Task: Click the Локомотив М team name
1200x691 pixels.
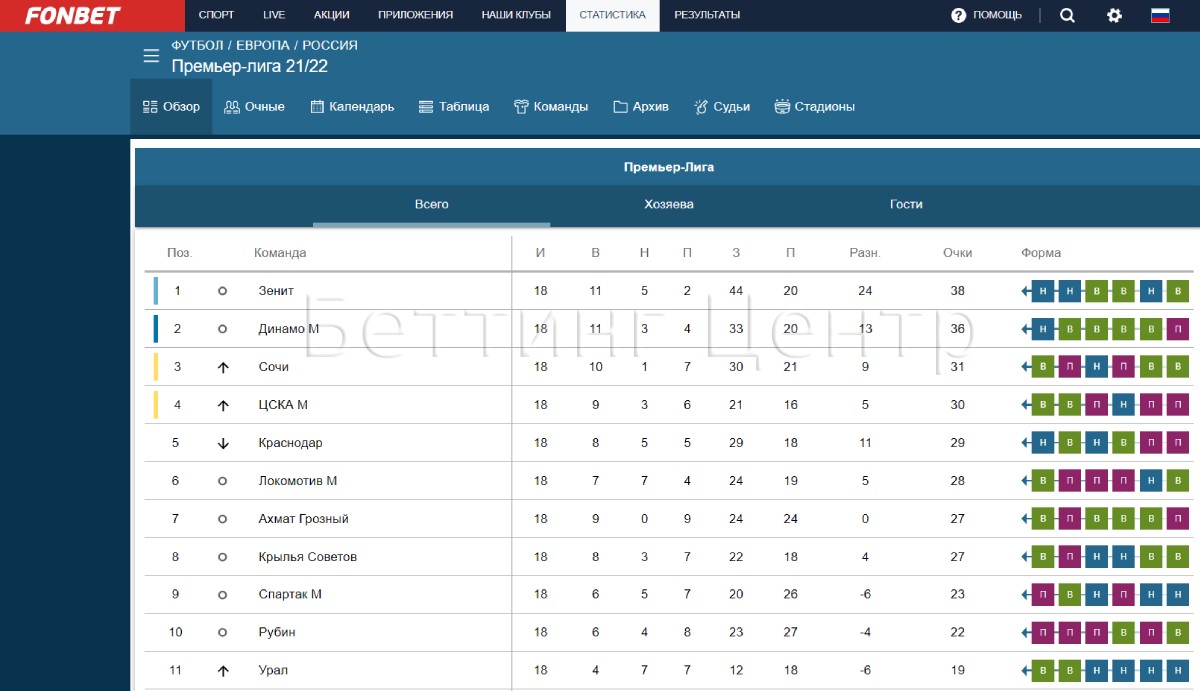Action: click(x=298, y=481)
